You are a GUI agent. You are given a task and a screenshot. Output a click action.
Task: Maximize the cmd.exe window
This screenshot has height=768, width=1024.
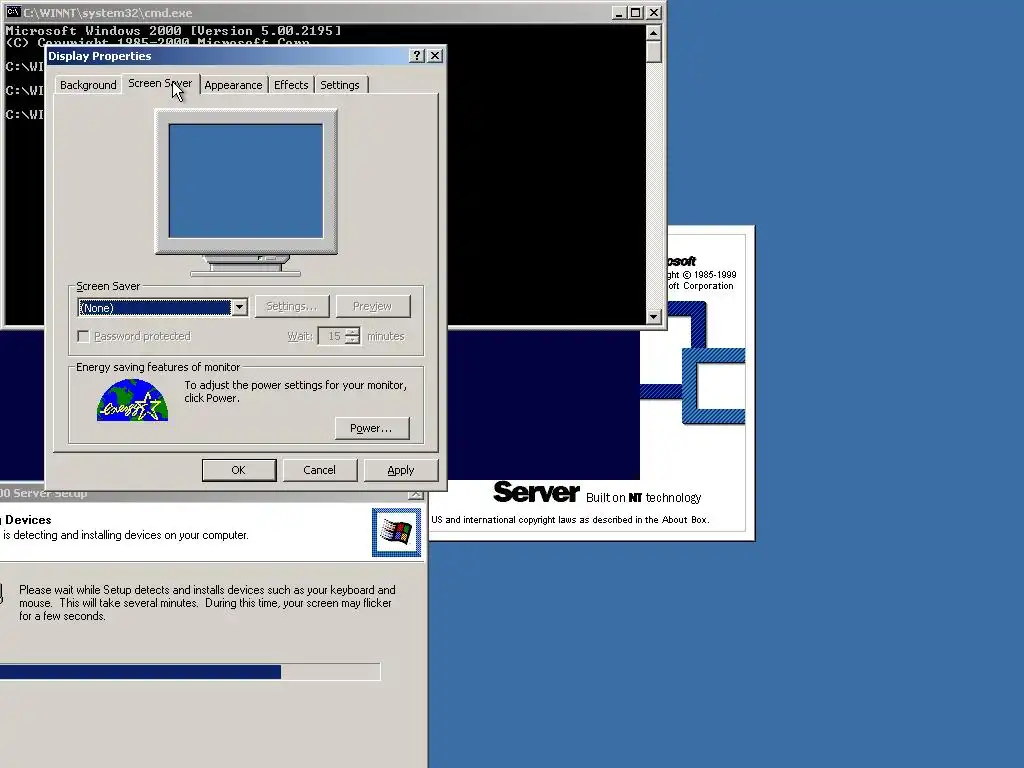click(x=635, y=12)
